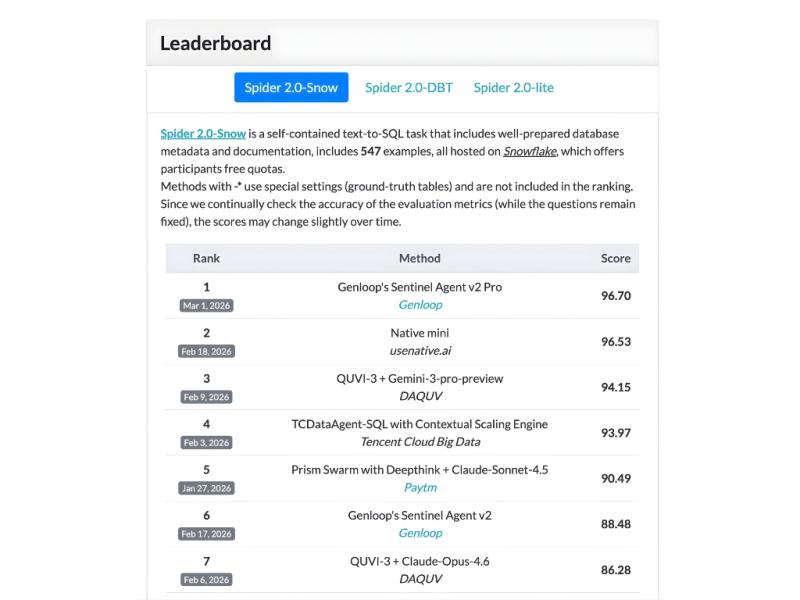Image resolution: width=800 pixels, height=600 pixels.
Task: Open the DAQUV link under rank 3
Action: click(420, 395)
